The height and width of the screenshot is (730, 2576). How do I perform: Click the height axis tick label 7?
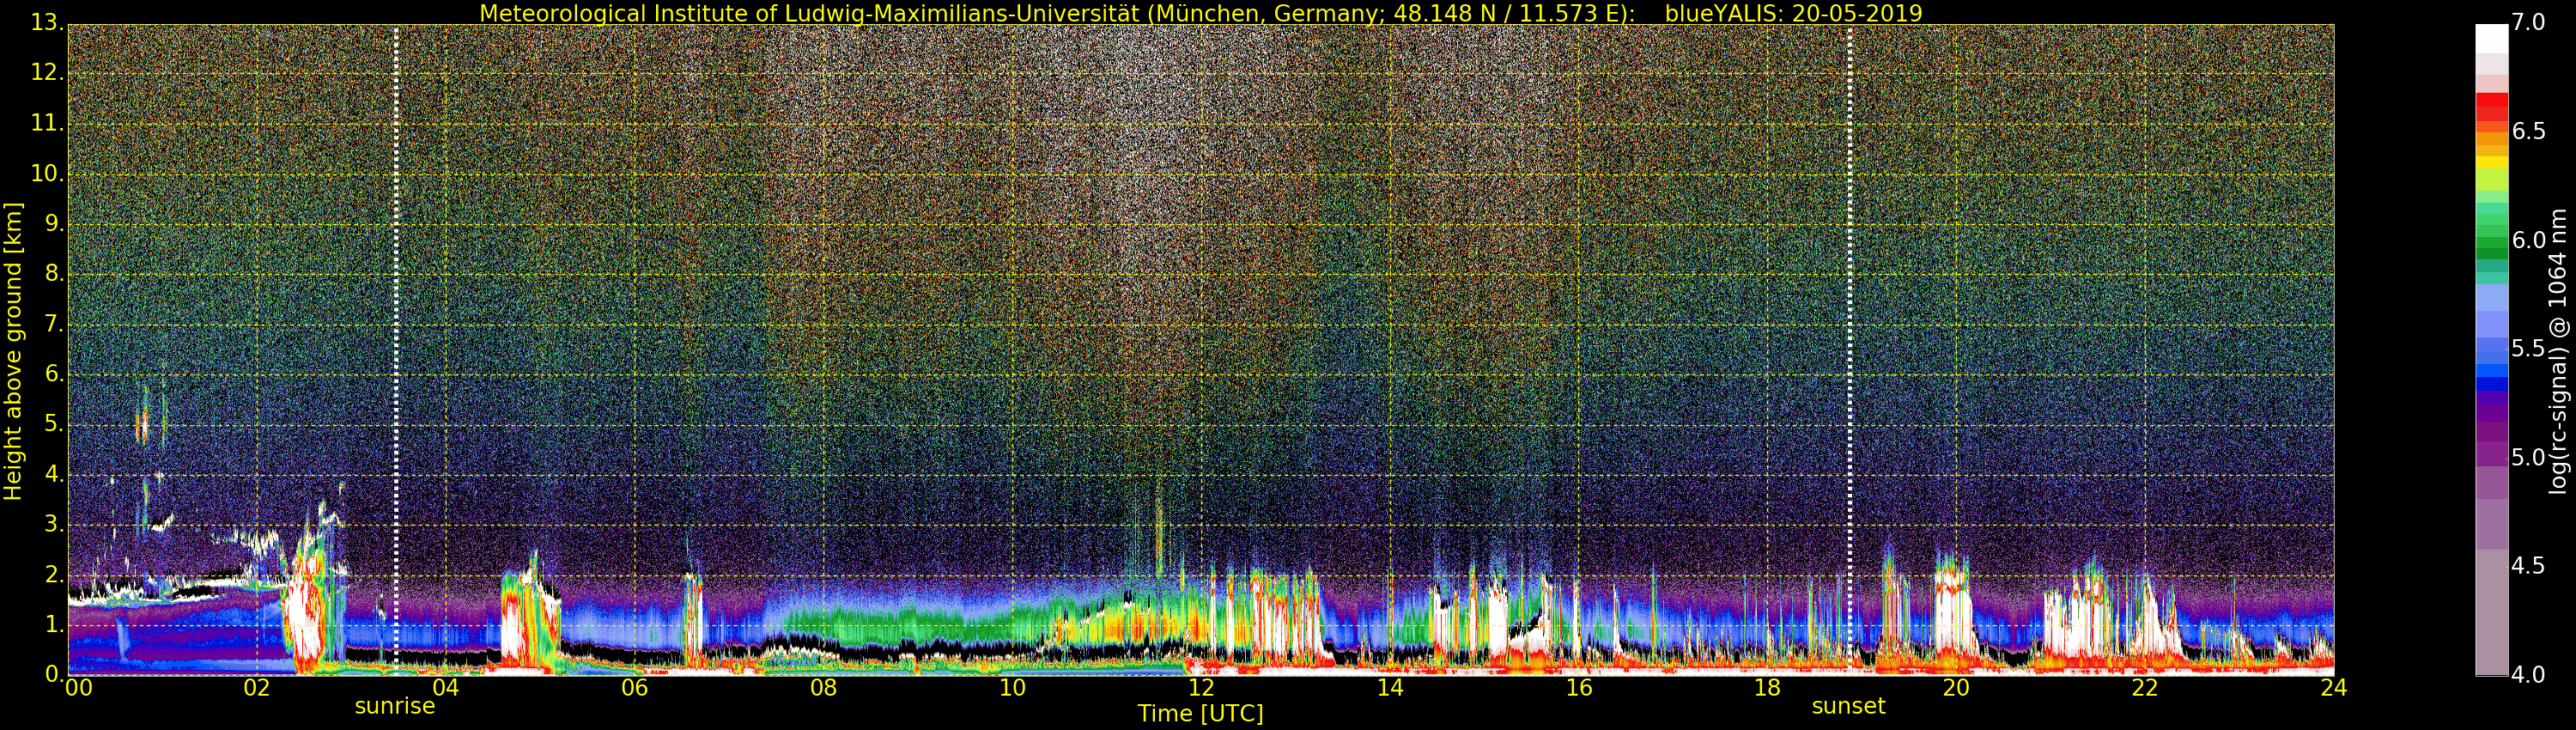pyautogui.click(x=53, y=324)
